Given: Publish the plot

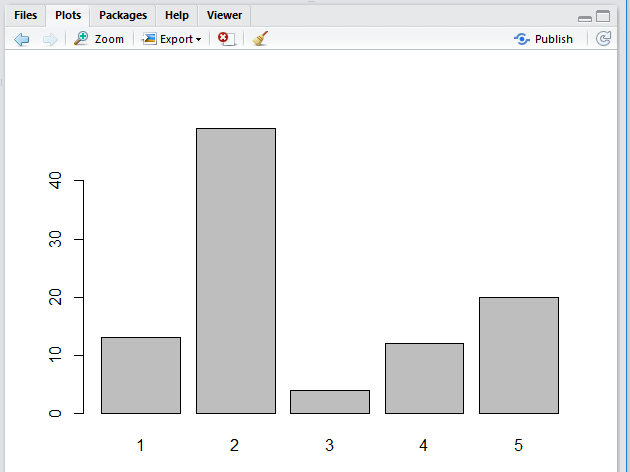Looking at the screenshot, I should pos(543,39).
